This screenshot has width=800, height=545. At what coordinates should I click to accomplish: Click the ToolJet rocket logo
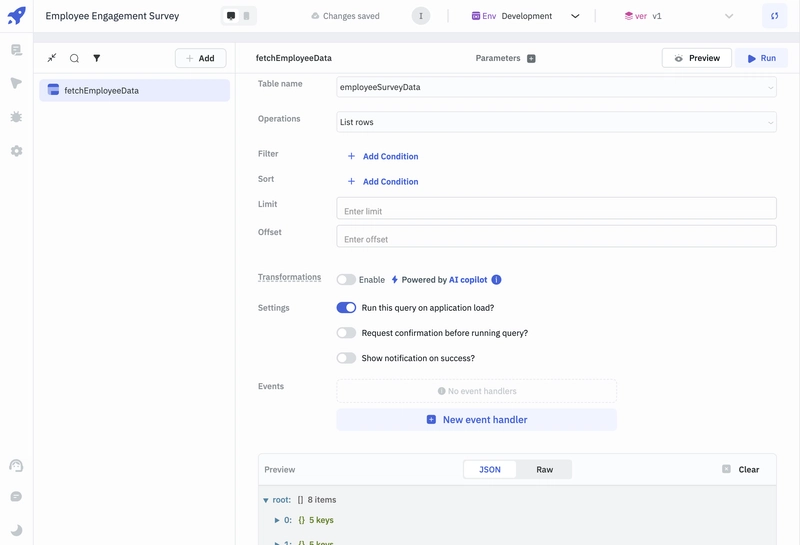click(16, 16)
